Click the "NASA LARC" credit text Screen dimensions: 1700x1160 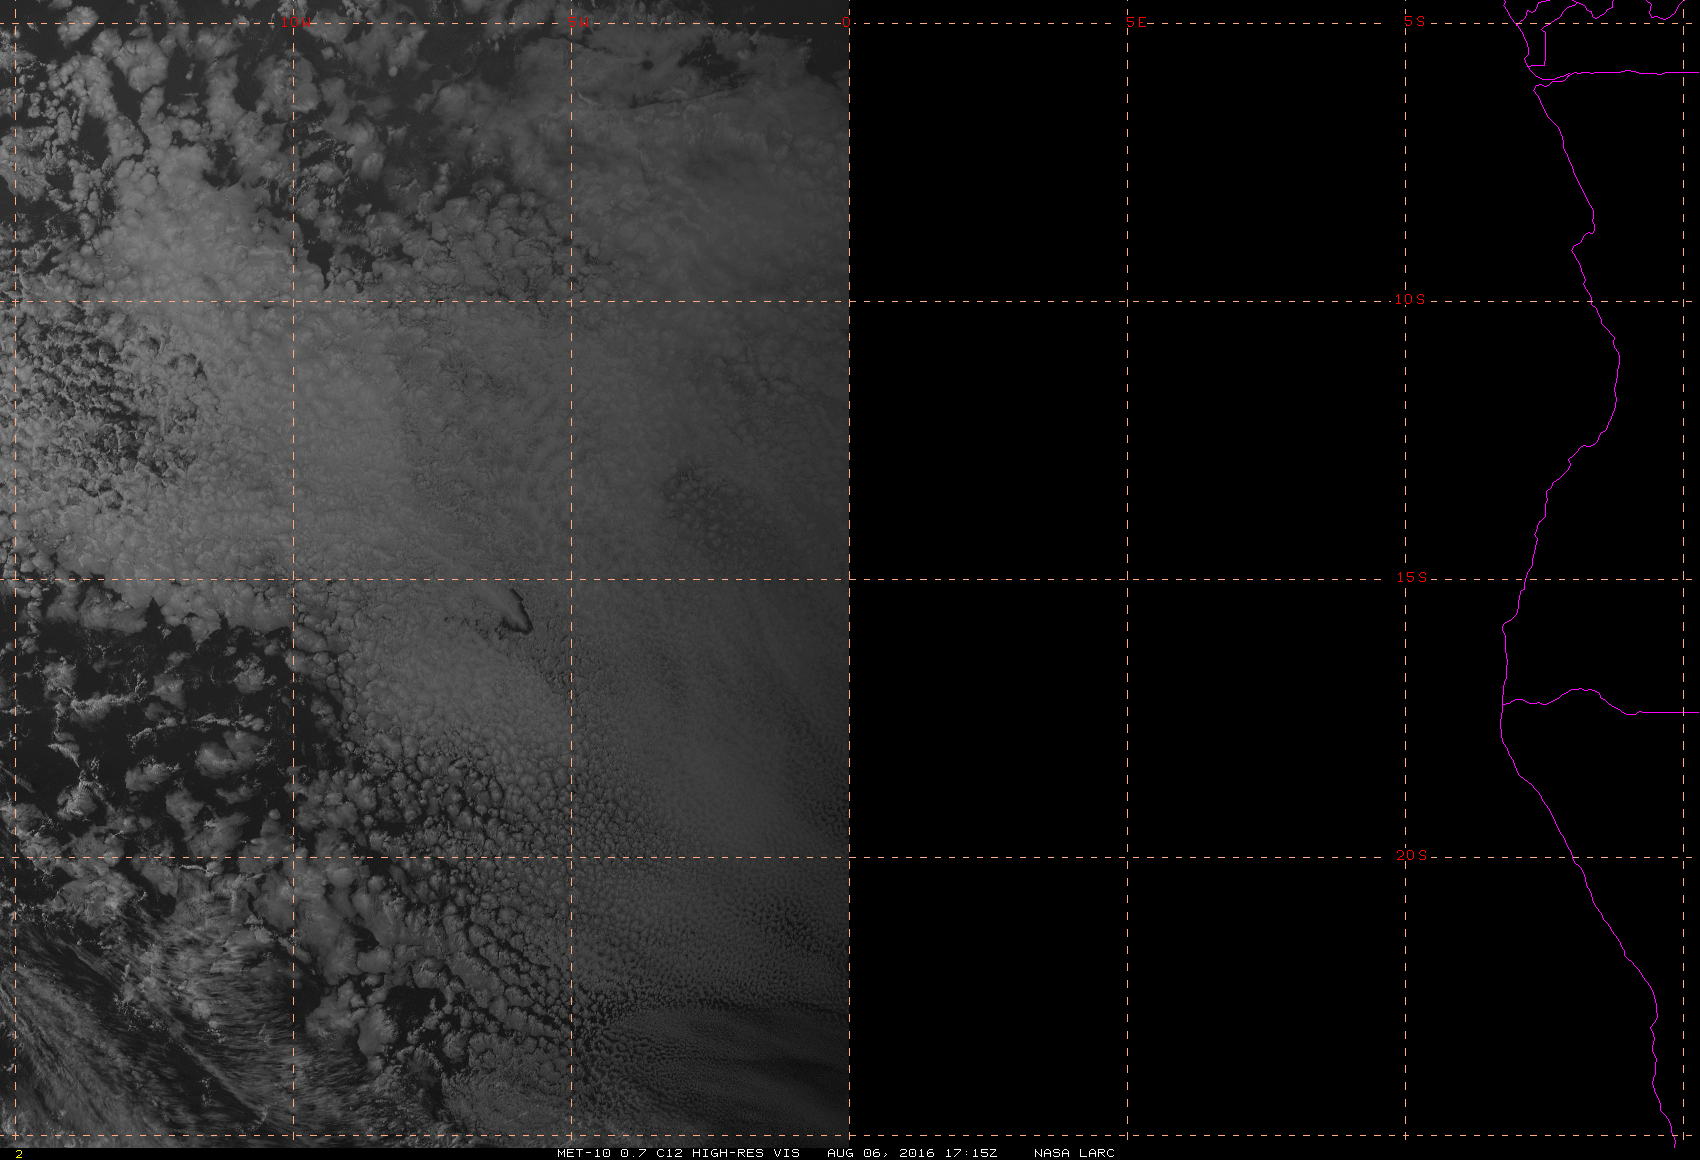[x=1074, y=1153]
